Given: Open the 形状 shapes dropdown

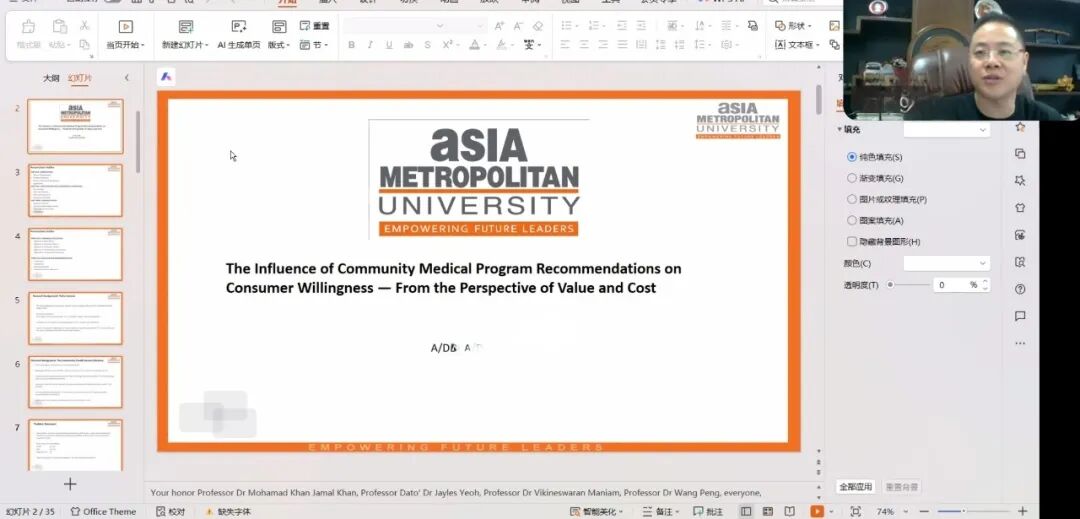Looking at the screenshot, I should click(x=793, y=26).
